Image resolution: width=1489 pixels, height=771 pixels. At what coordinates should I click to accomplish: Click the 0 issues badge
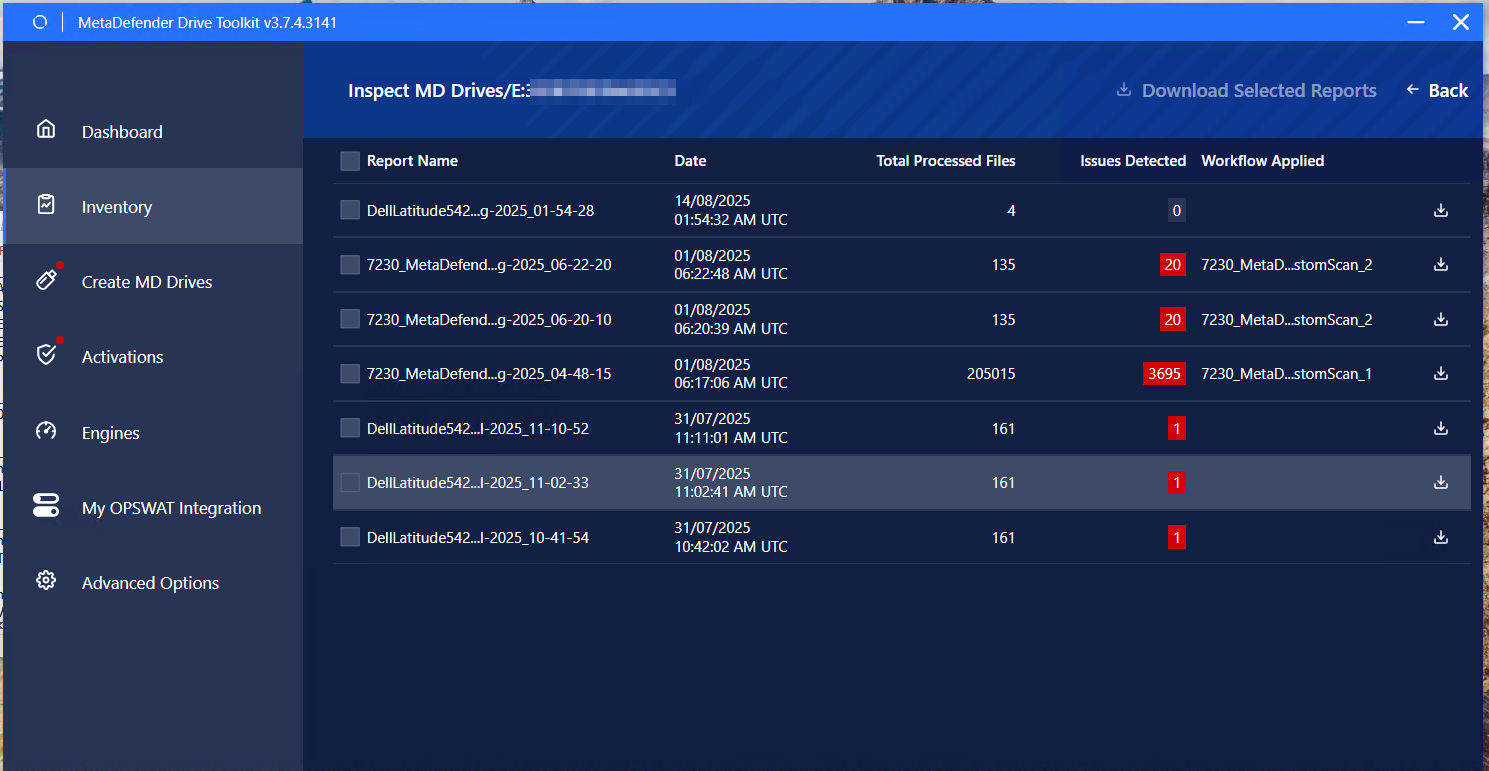pyautogui.click(x=1177, y=211)
